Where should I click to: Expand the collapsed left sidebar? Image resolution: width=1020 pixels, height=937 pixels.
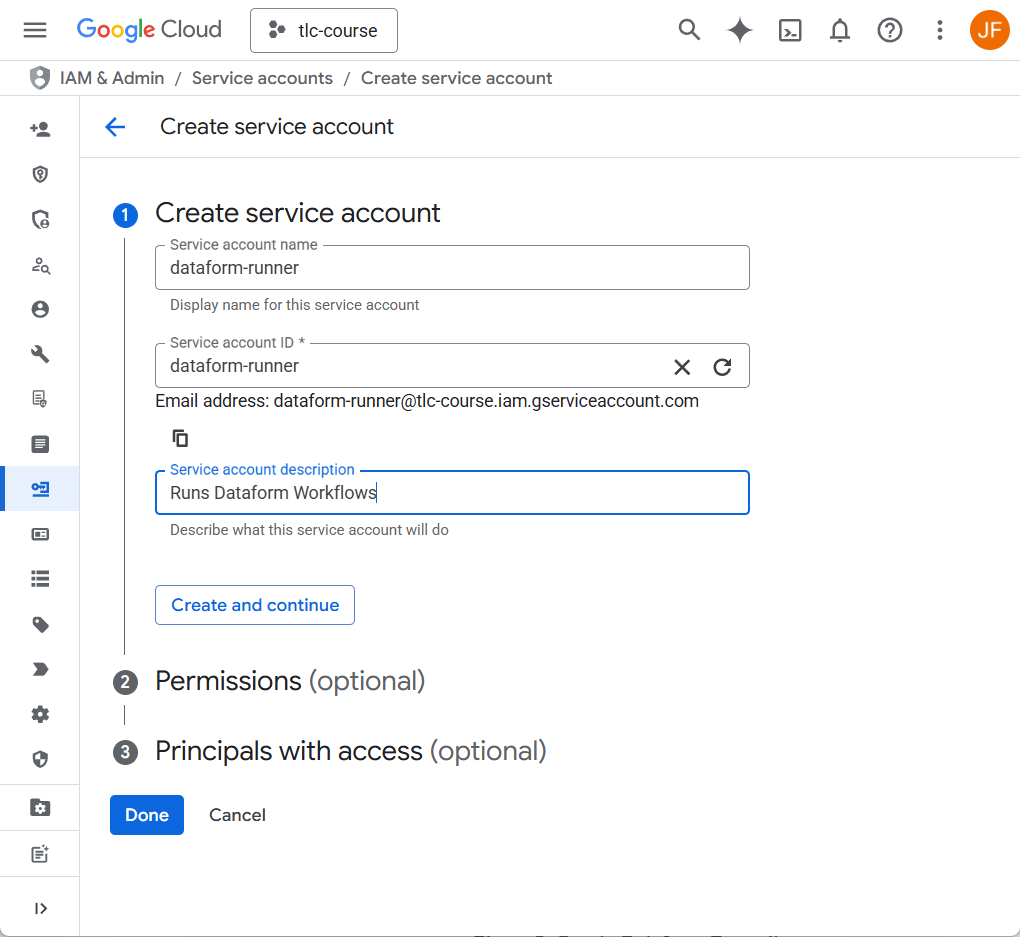coord(40,908)
